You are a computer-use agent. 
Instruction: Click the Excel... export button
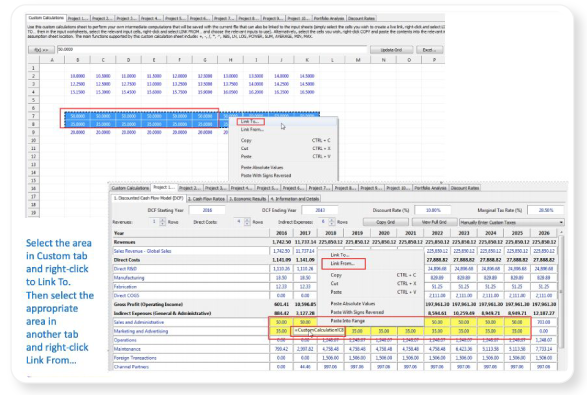tap(429, 50)
